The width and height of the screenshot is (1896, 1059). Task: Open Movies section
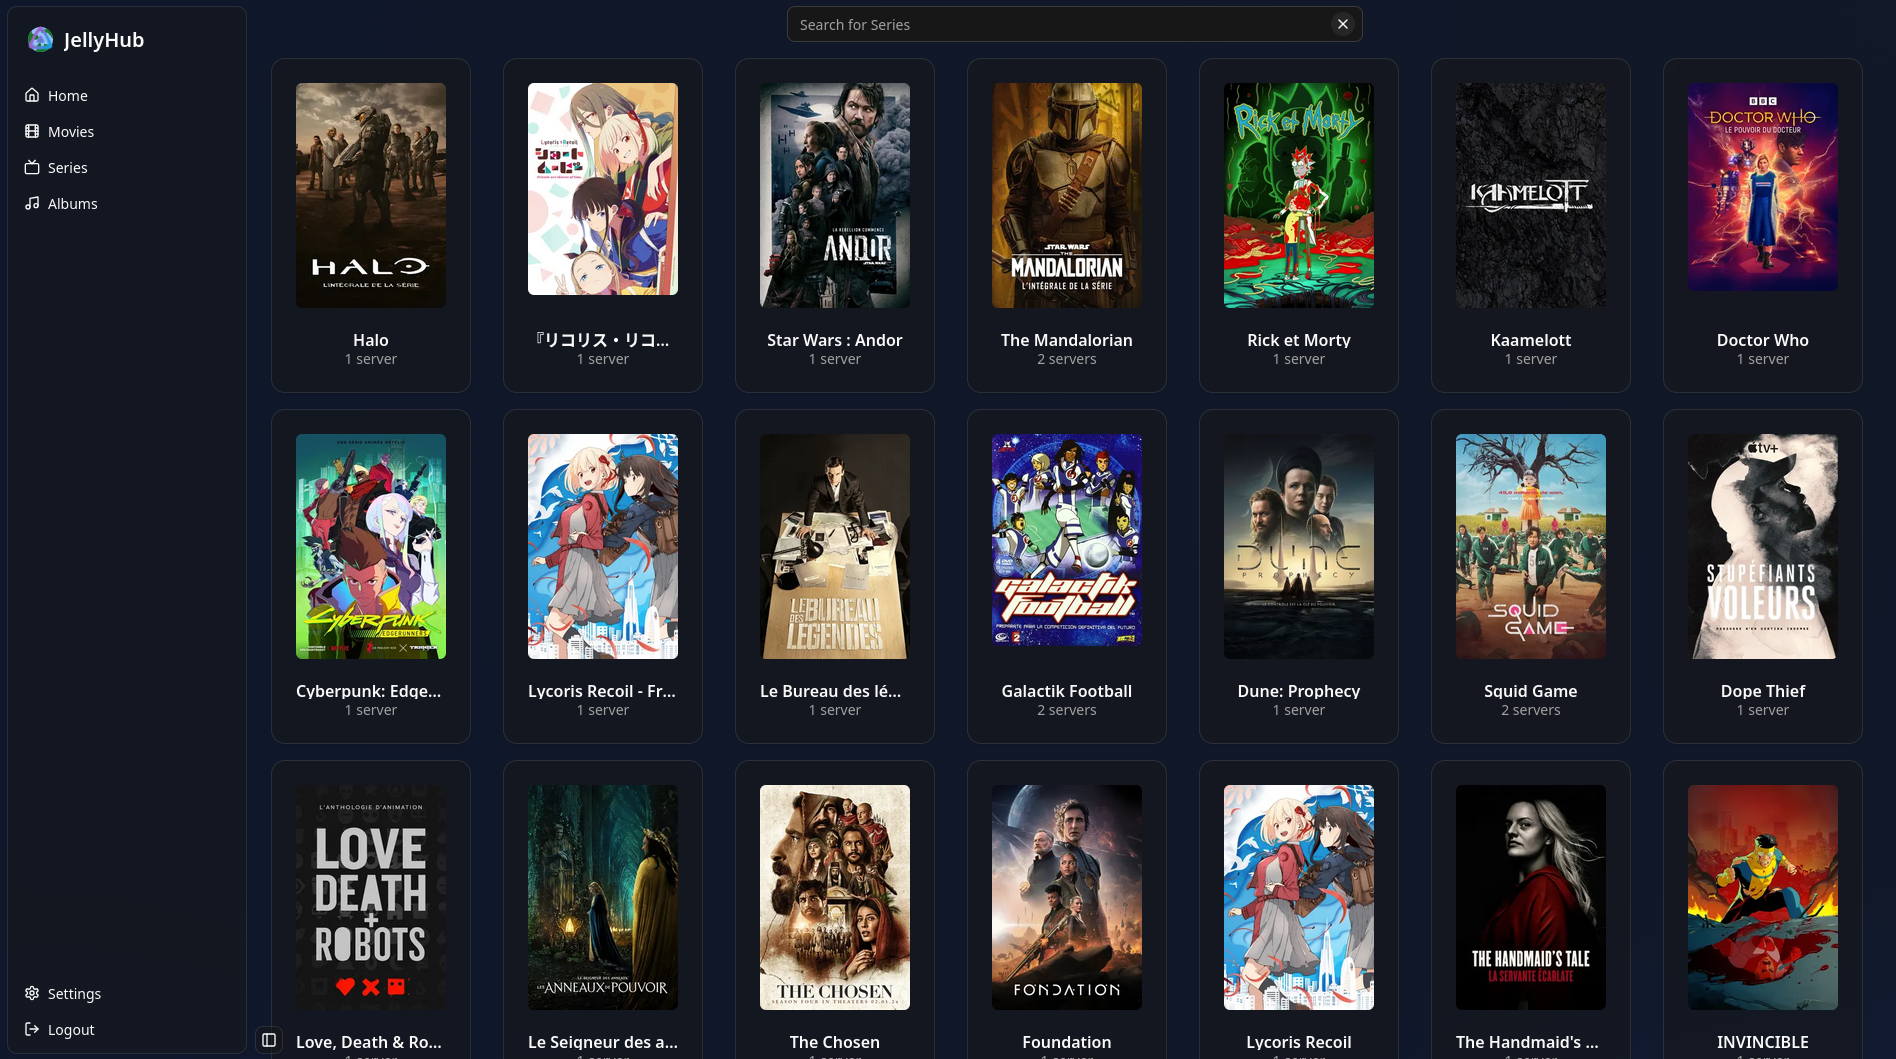(x=127, y=131)
